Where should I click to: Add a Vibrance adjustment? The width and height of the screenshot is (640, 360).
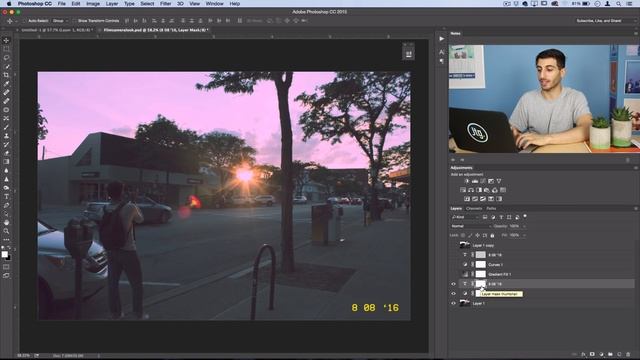point(498,181)
